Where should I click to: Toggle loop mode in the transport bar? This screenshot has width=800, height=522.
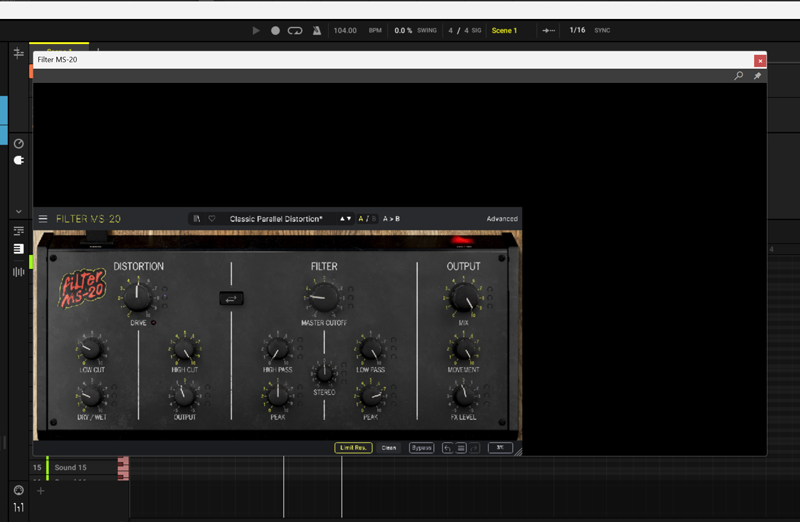(x=295, y=31)
